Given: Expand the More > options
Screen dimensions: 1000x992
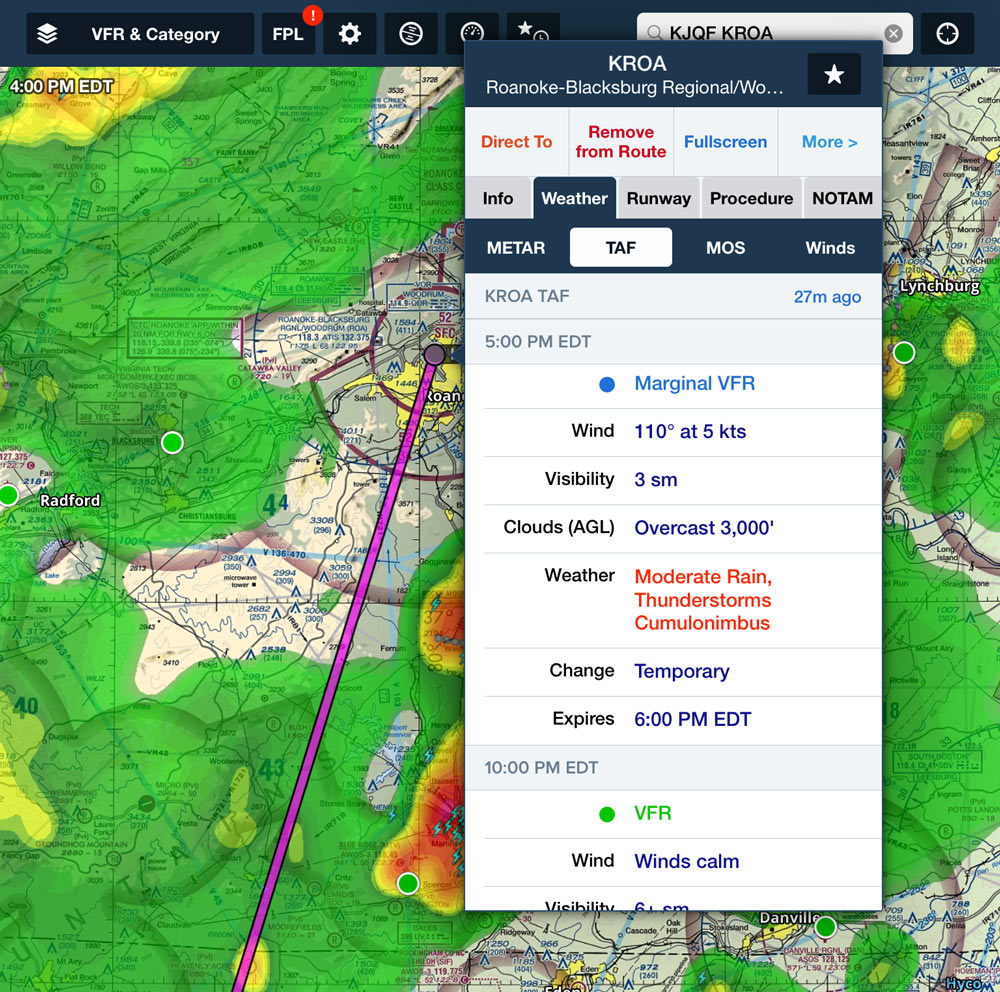Looking at the screenshot, I should 829,142.
